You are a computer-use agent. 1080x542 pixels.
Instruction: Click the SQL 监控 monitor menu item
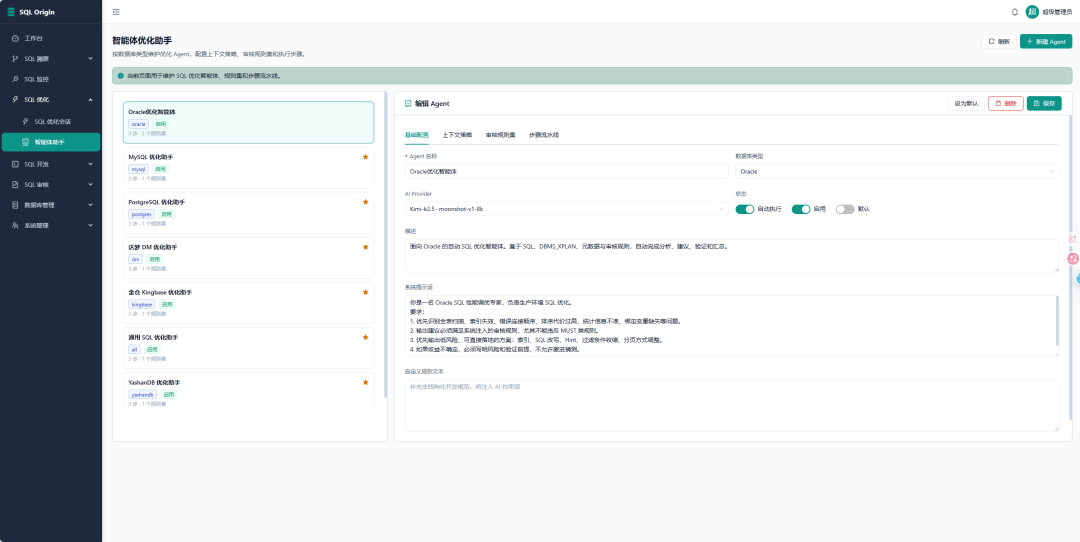point(51,79)
